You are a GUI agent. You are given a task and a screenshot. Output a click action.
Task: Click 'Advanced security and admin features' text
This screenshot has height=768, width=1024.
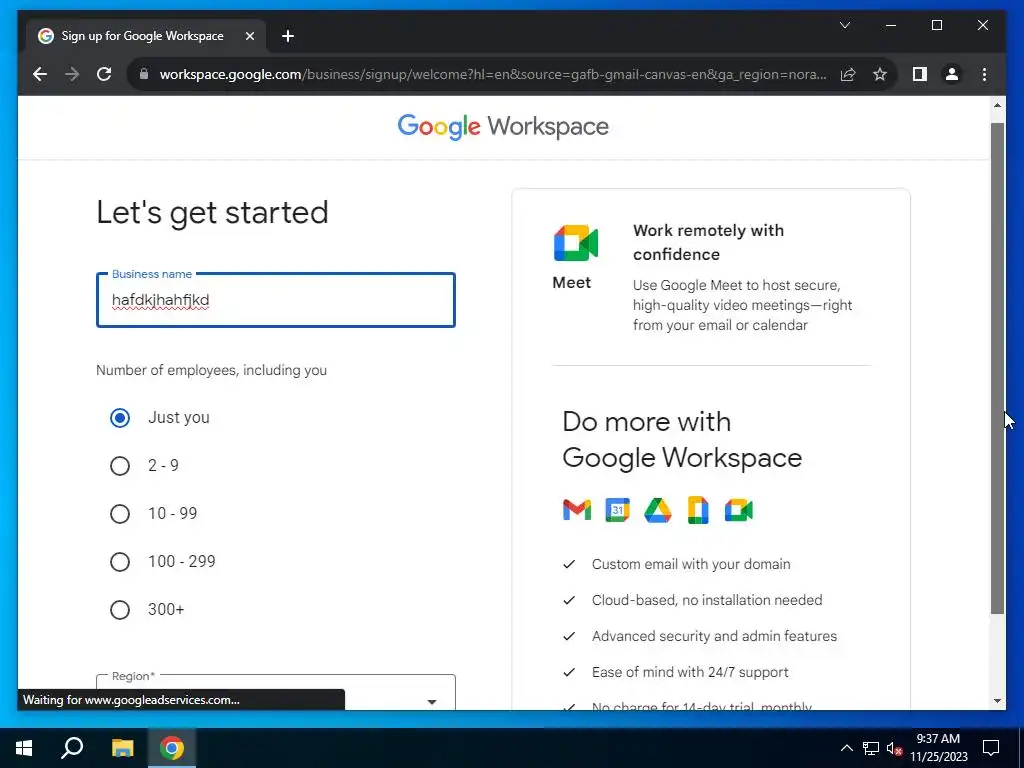pos(714,636)
